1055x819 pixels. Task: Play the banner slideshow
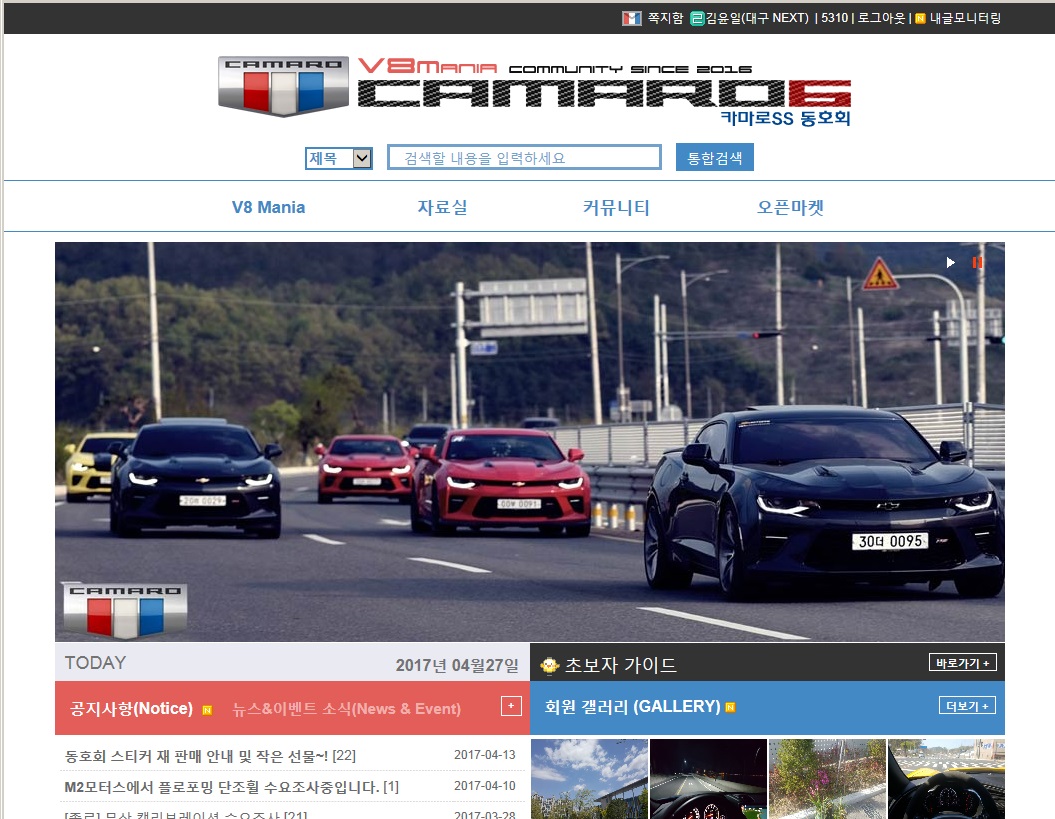[951, 262]
